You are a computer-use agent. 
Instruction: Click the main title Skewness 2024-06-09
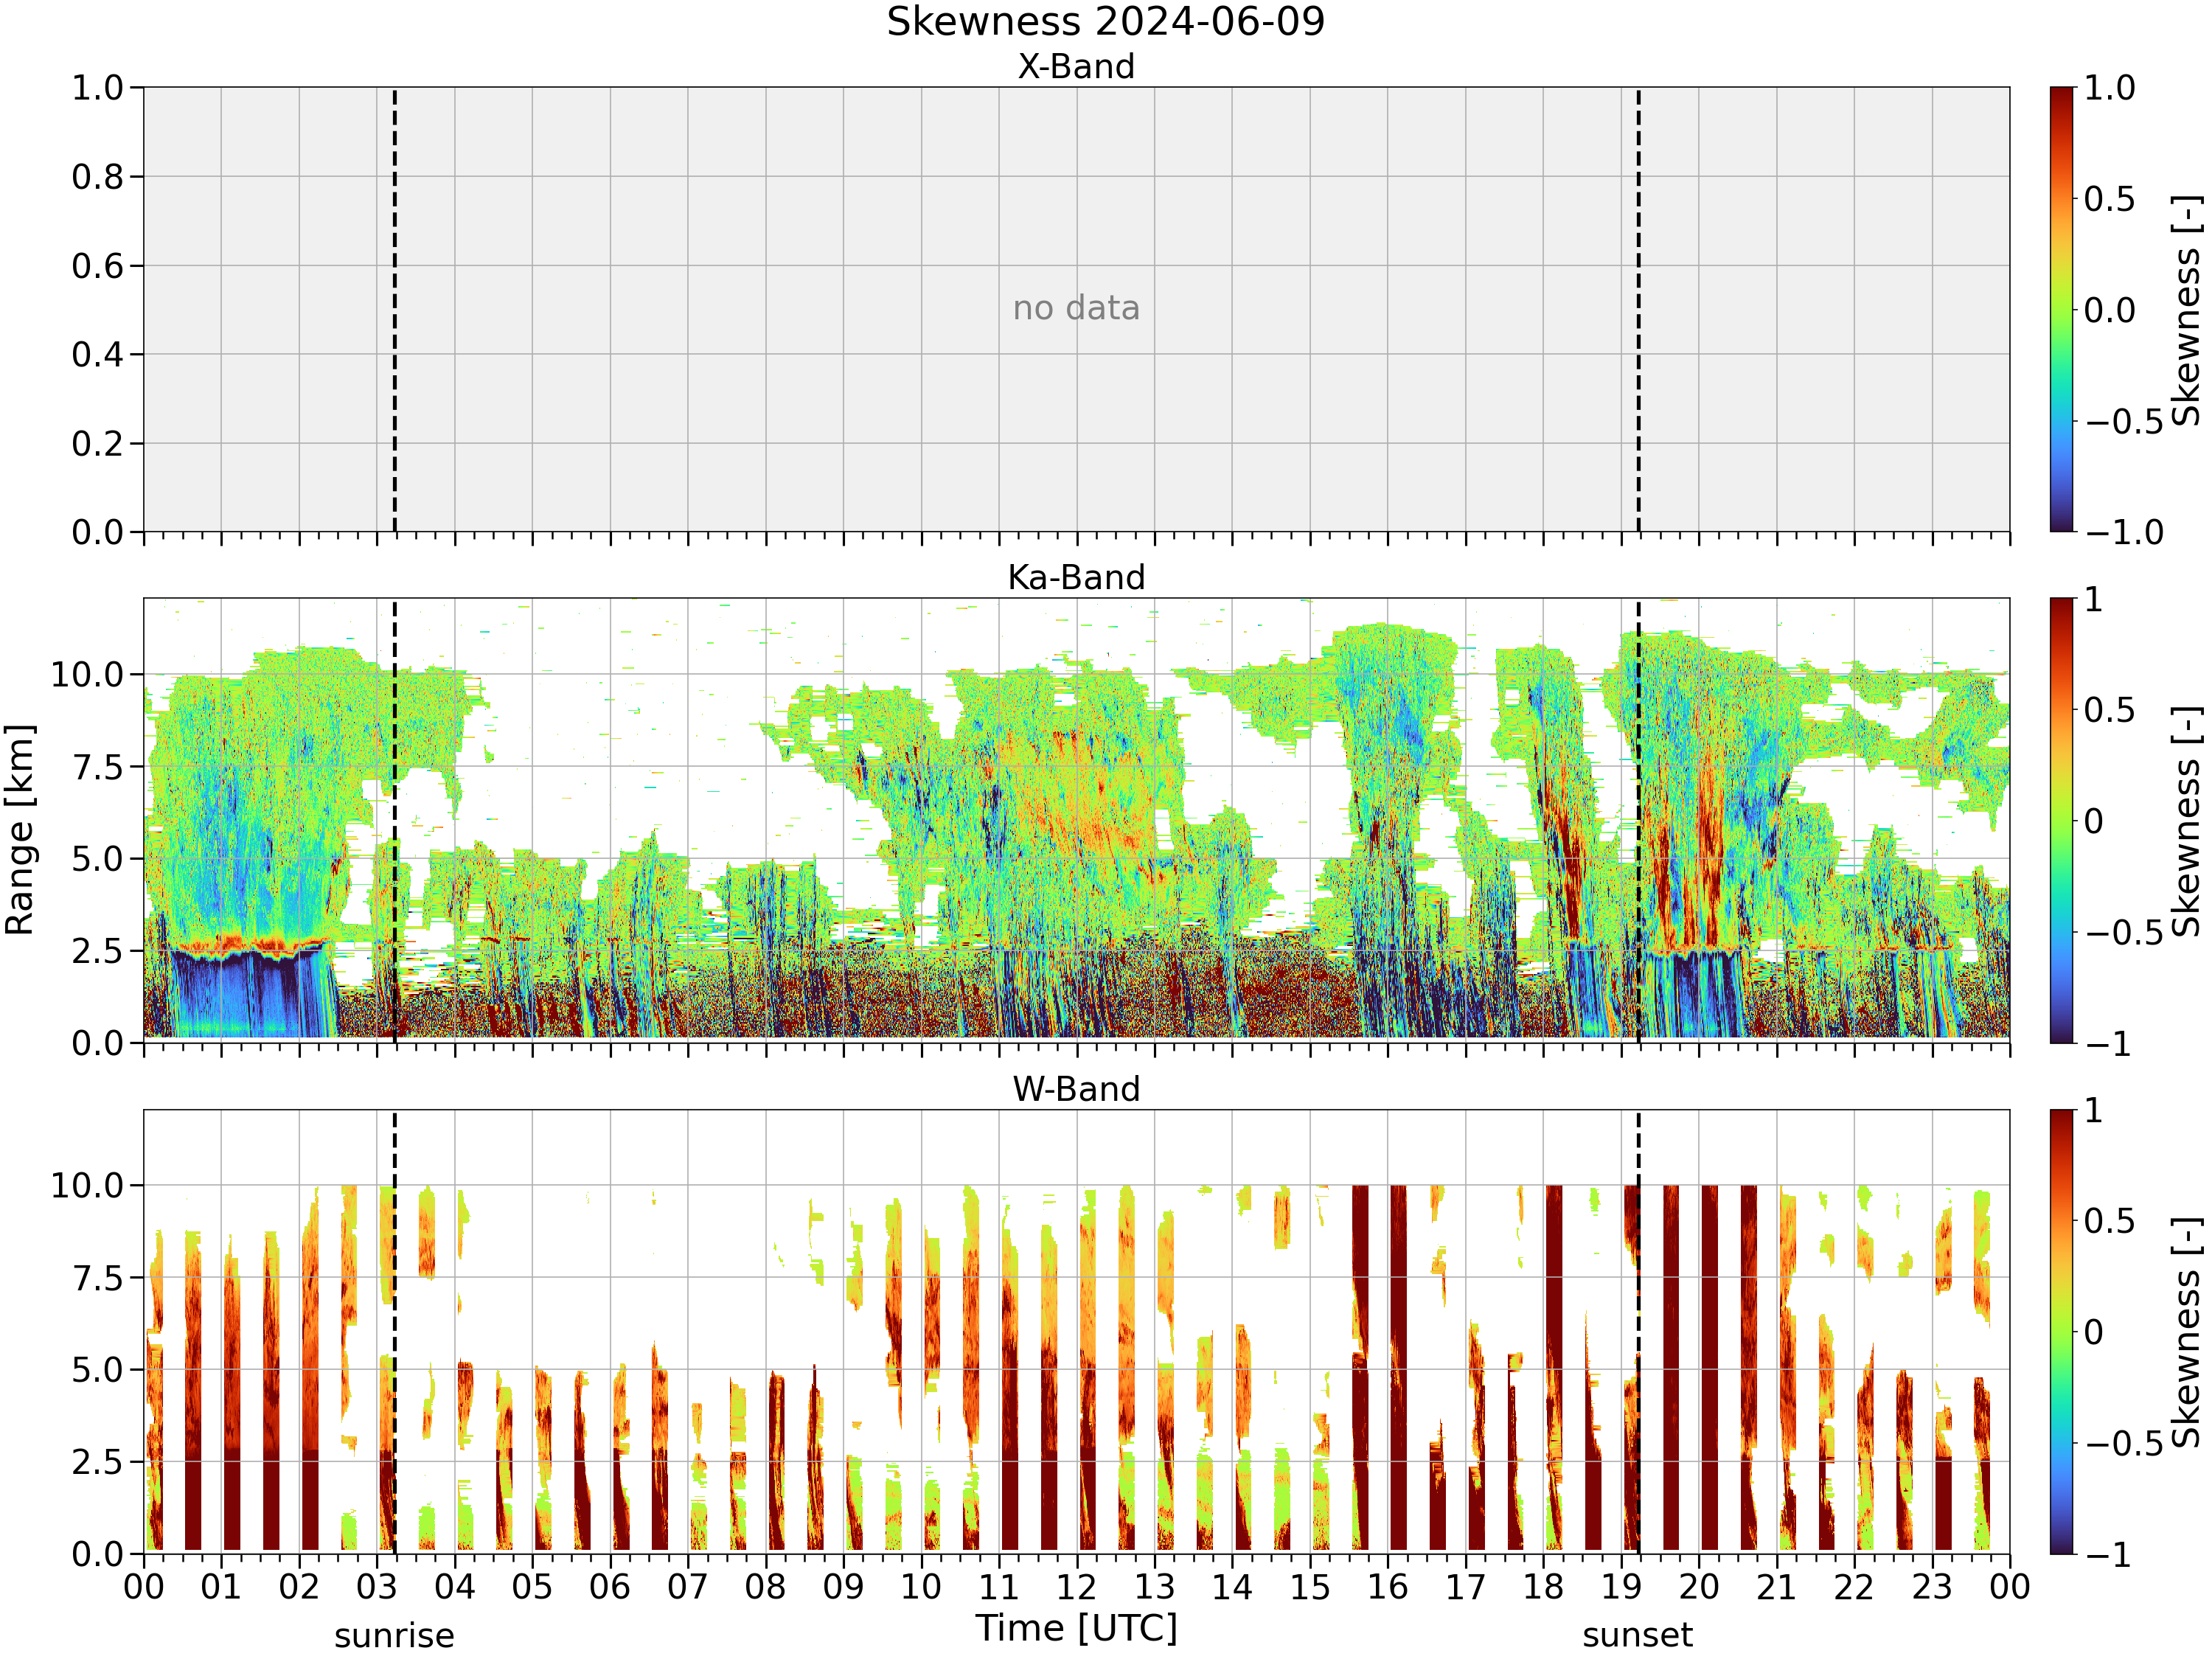tap(1105, 22)
